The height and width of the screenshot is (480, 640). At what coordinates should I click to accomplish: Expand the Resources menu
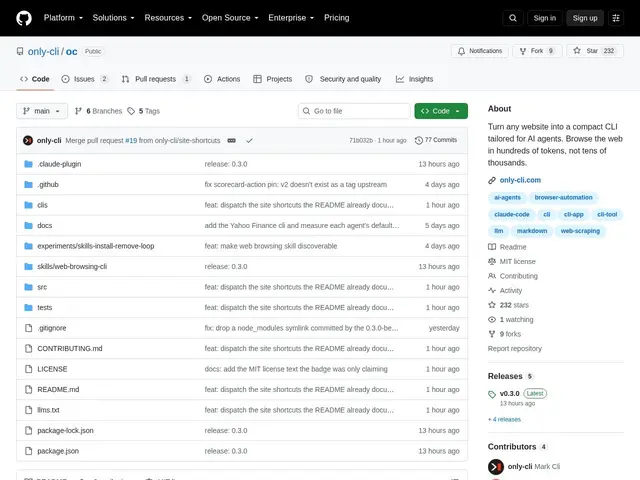pyautogui.click(x=168, y=18)
